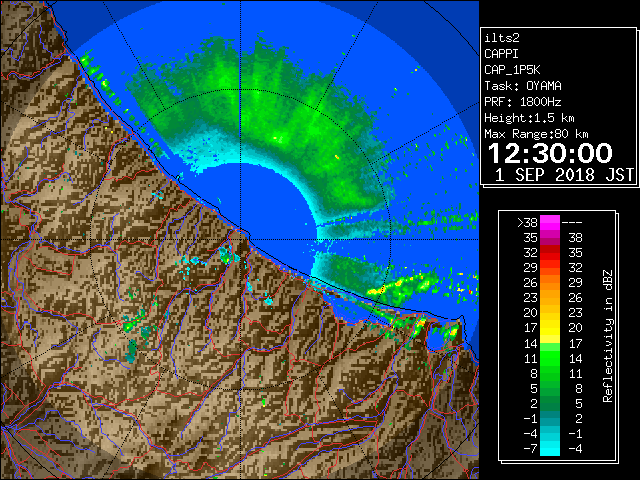The image size is (640, 480).
Task: Select the 'Task: OYAMA' line
Action: coord(523,86)
